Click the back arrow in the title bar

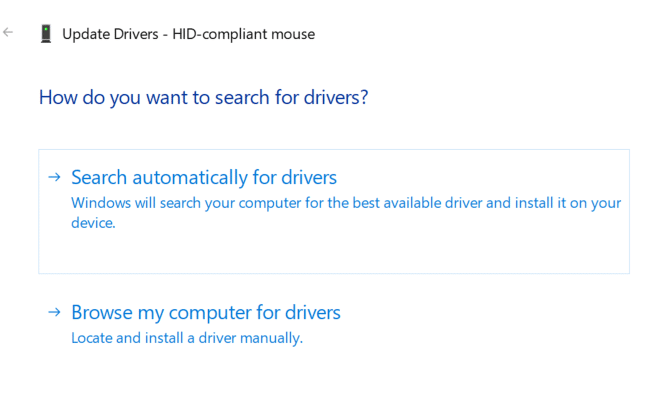click(x=9, y=32)
